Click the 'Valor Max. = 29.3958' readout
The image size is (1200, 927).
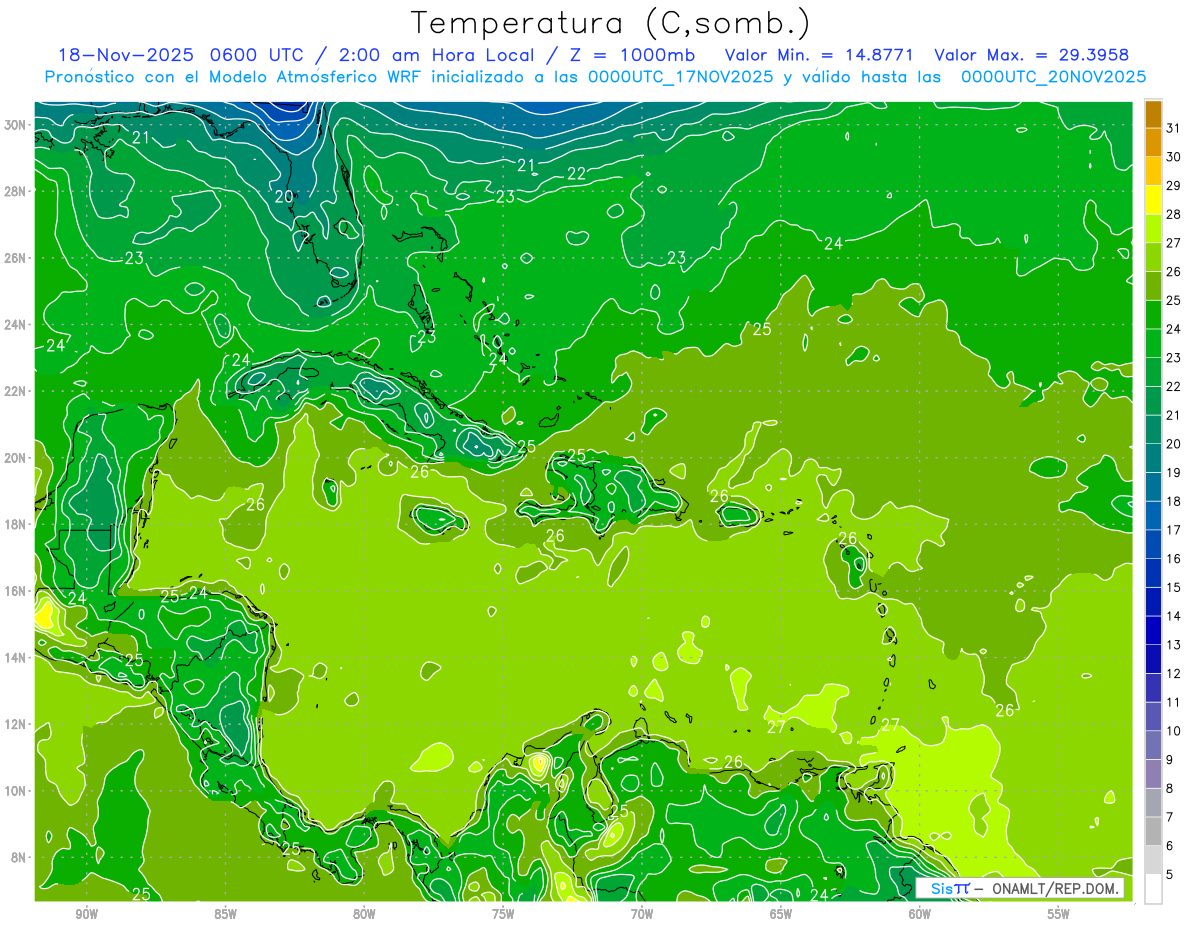(1031, 55)
